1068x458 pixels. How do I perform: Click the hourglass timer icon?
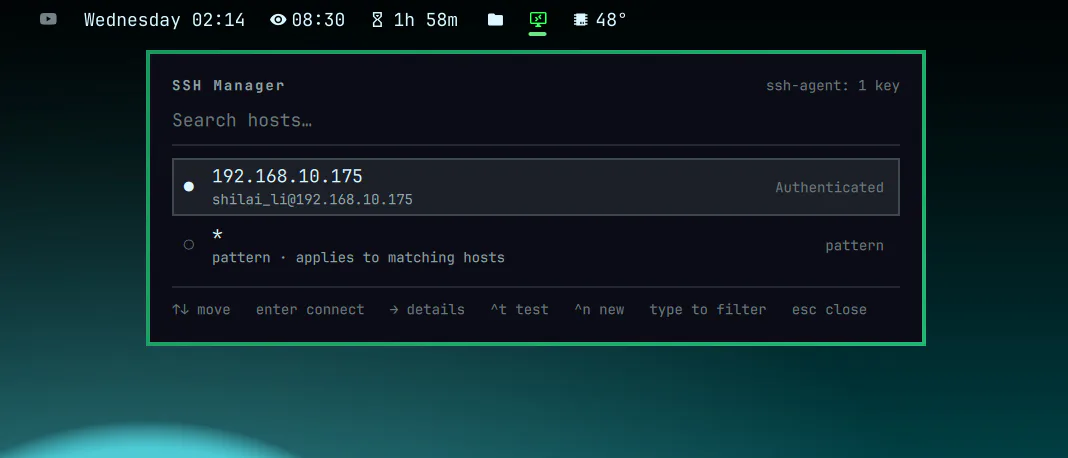pos(377,20)
